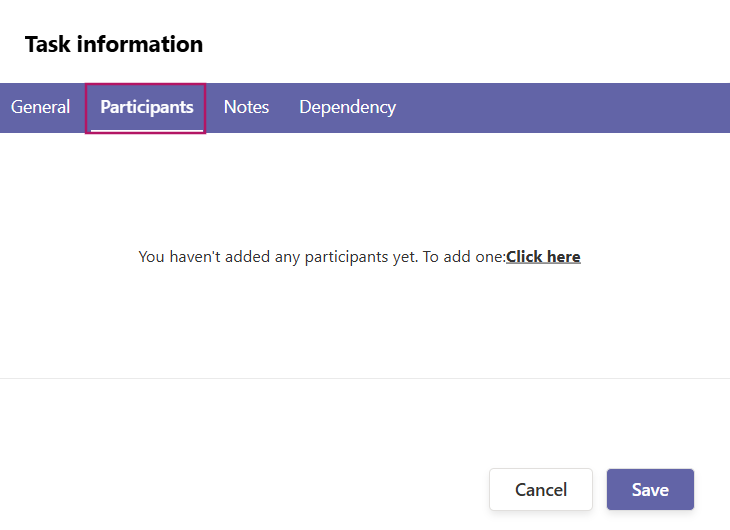Follow the underlined link to add participants
730x530 pixels.
coord(543,257)
